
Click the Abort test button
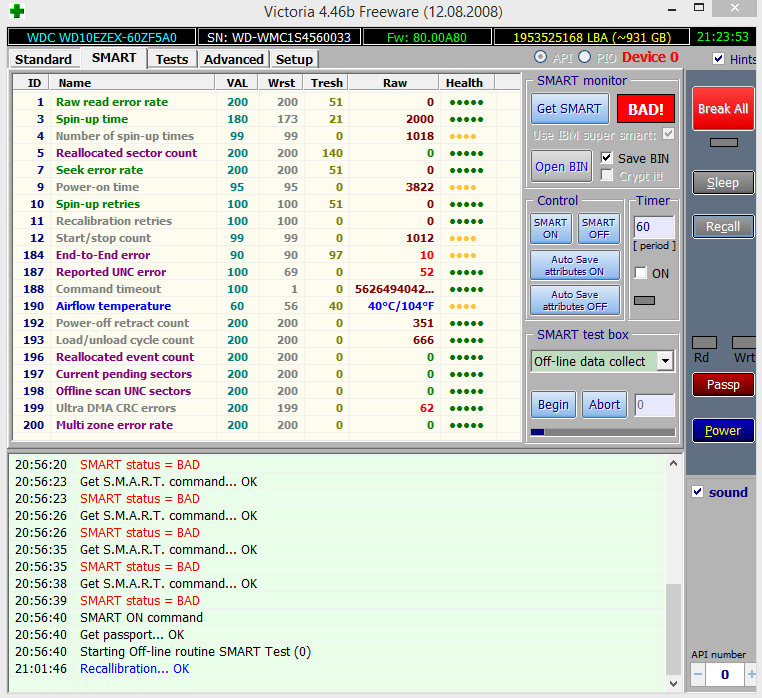click(605, 404)
